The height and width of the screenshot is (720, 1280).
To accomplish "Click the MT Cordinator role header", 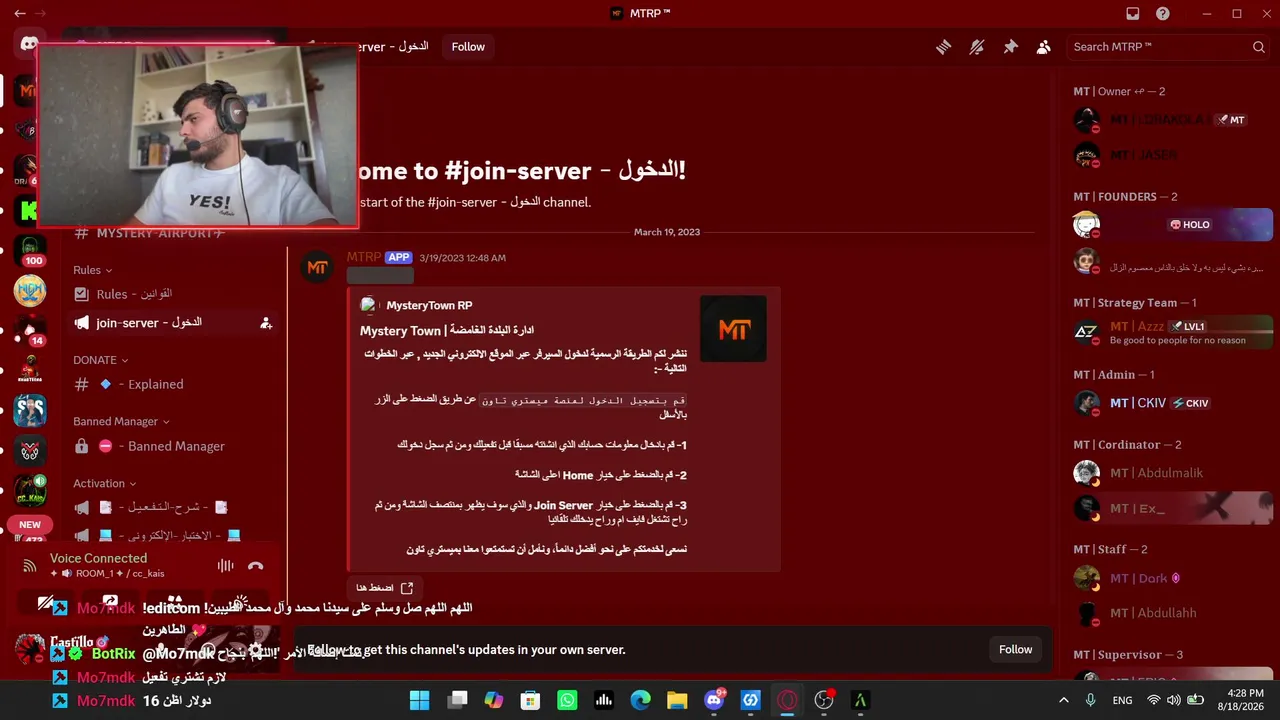I will pyautogui.click(x=1127, y=445).
